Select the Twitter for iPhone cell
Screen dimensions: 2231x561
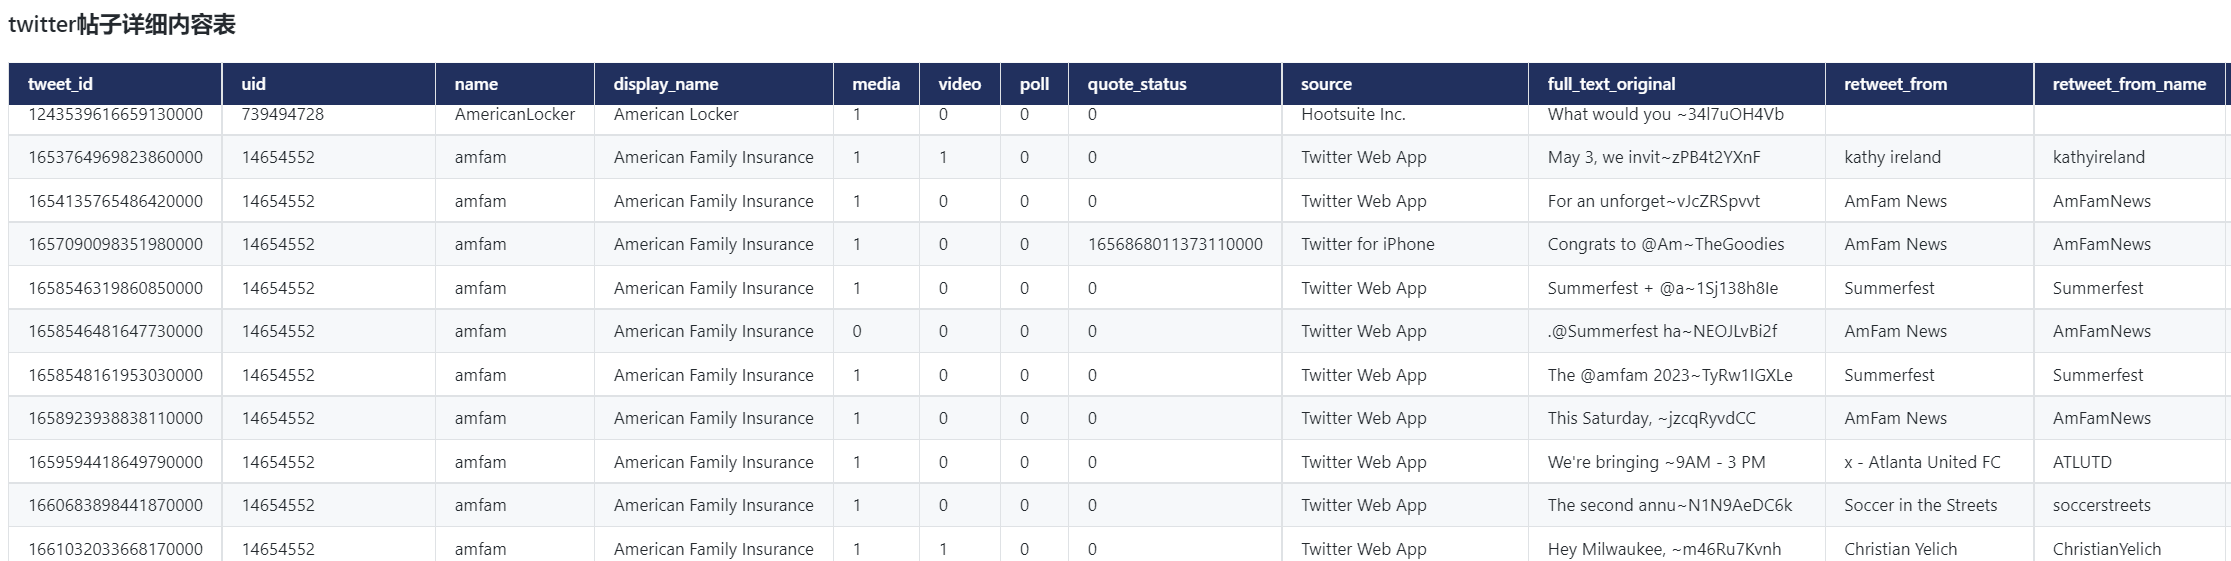1367,244
